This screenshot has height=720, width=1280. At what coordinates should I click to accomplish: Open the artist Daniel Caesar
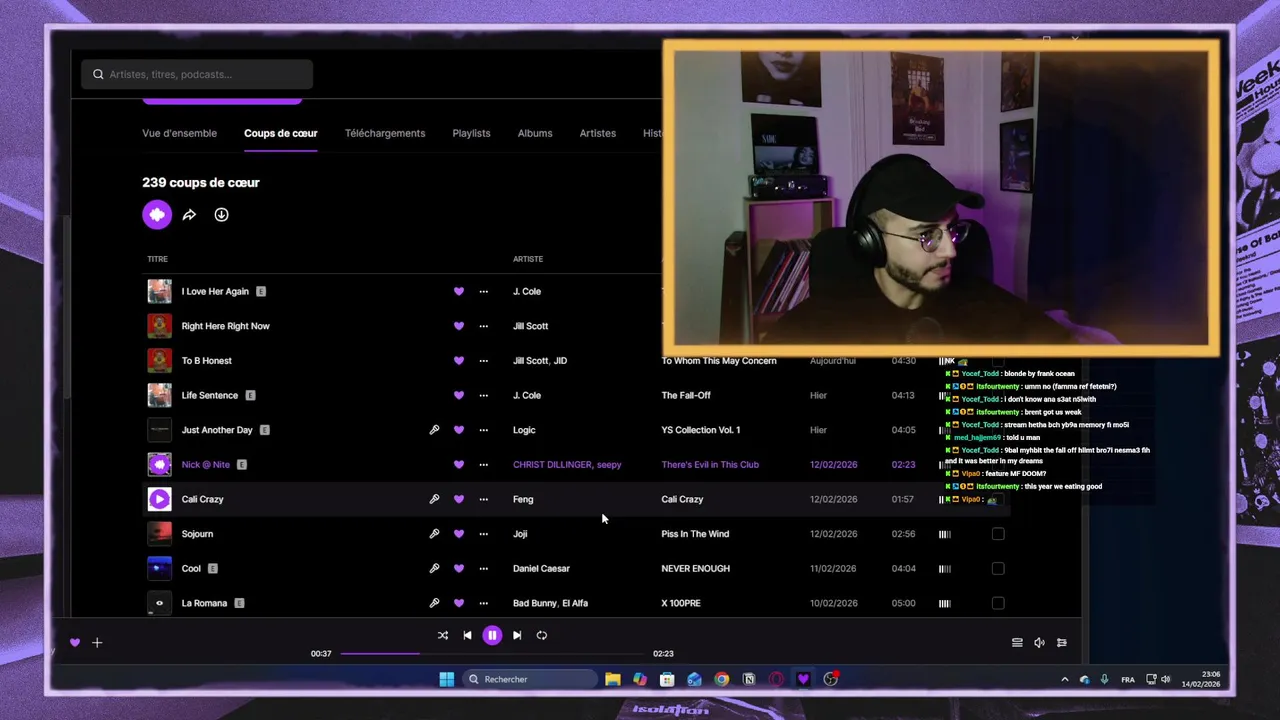(x=541, y=568)
